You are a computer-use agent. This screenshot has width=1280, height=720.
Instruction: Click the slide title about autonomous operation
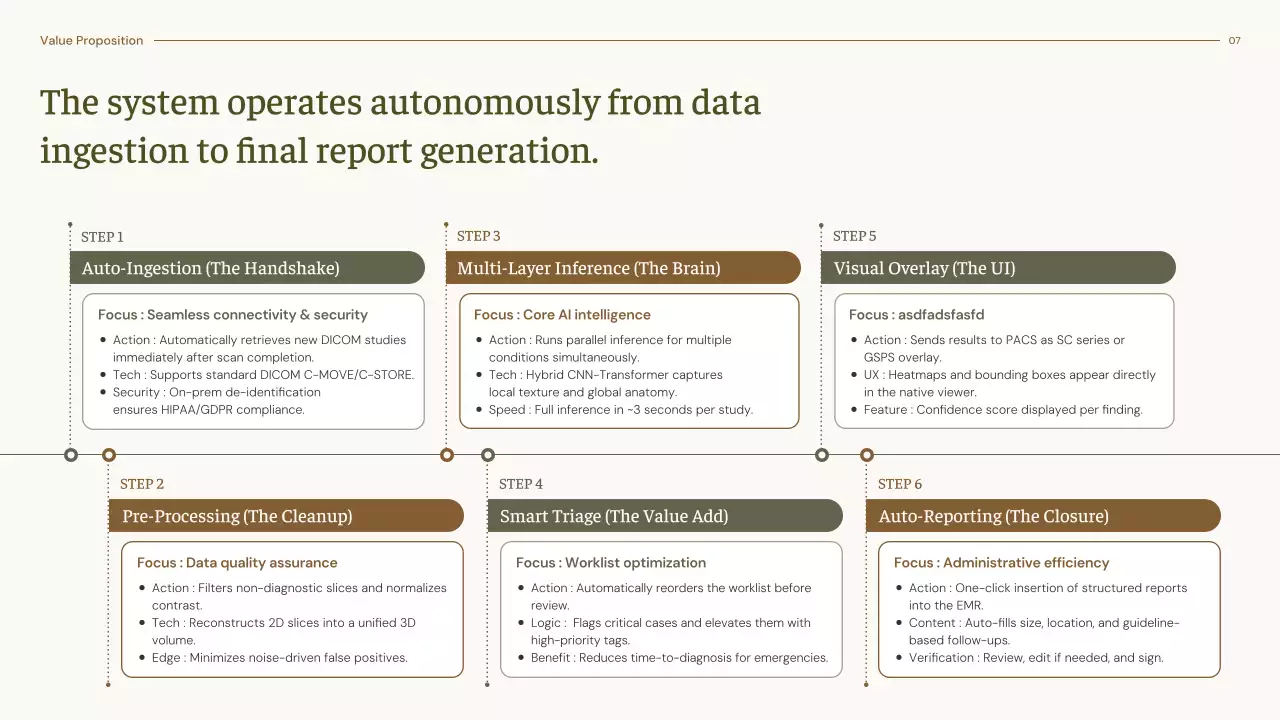[400, 126]
